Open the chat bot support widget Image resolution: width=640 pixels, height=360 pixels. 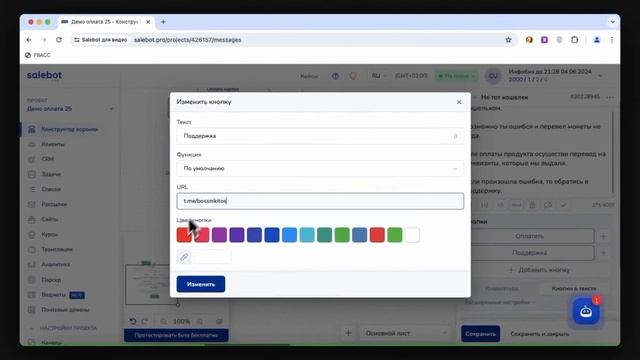586,311
